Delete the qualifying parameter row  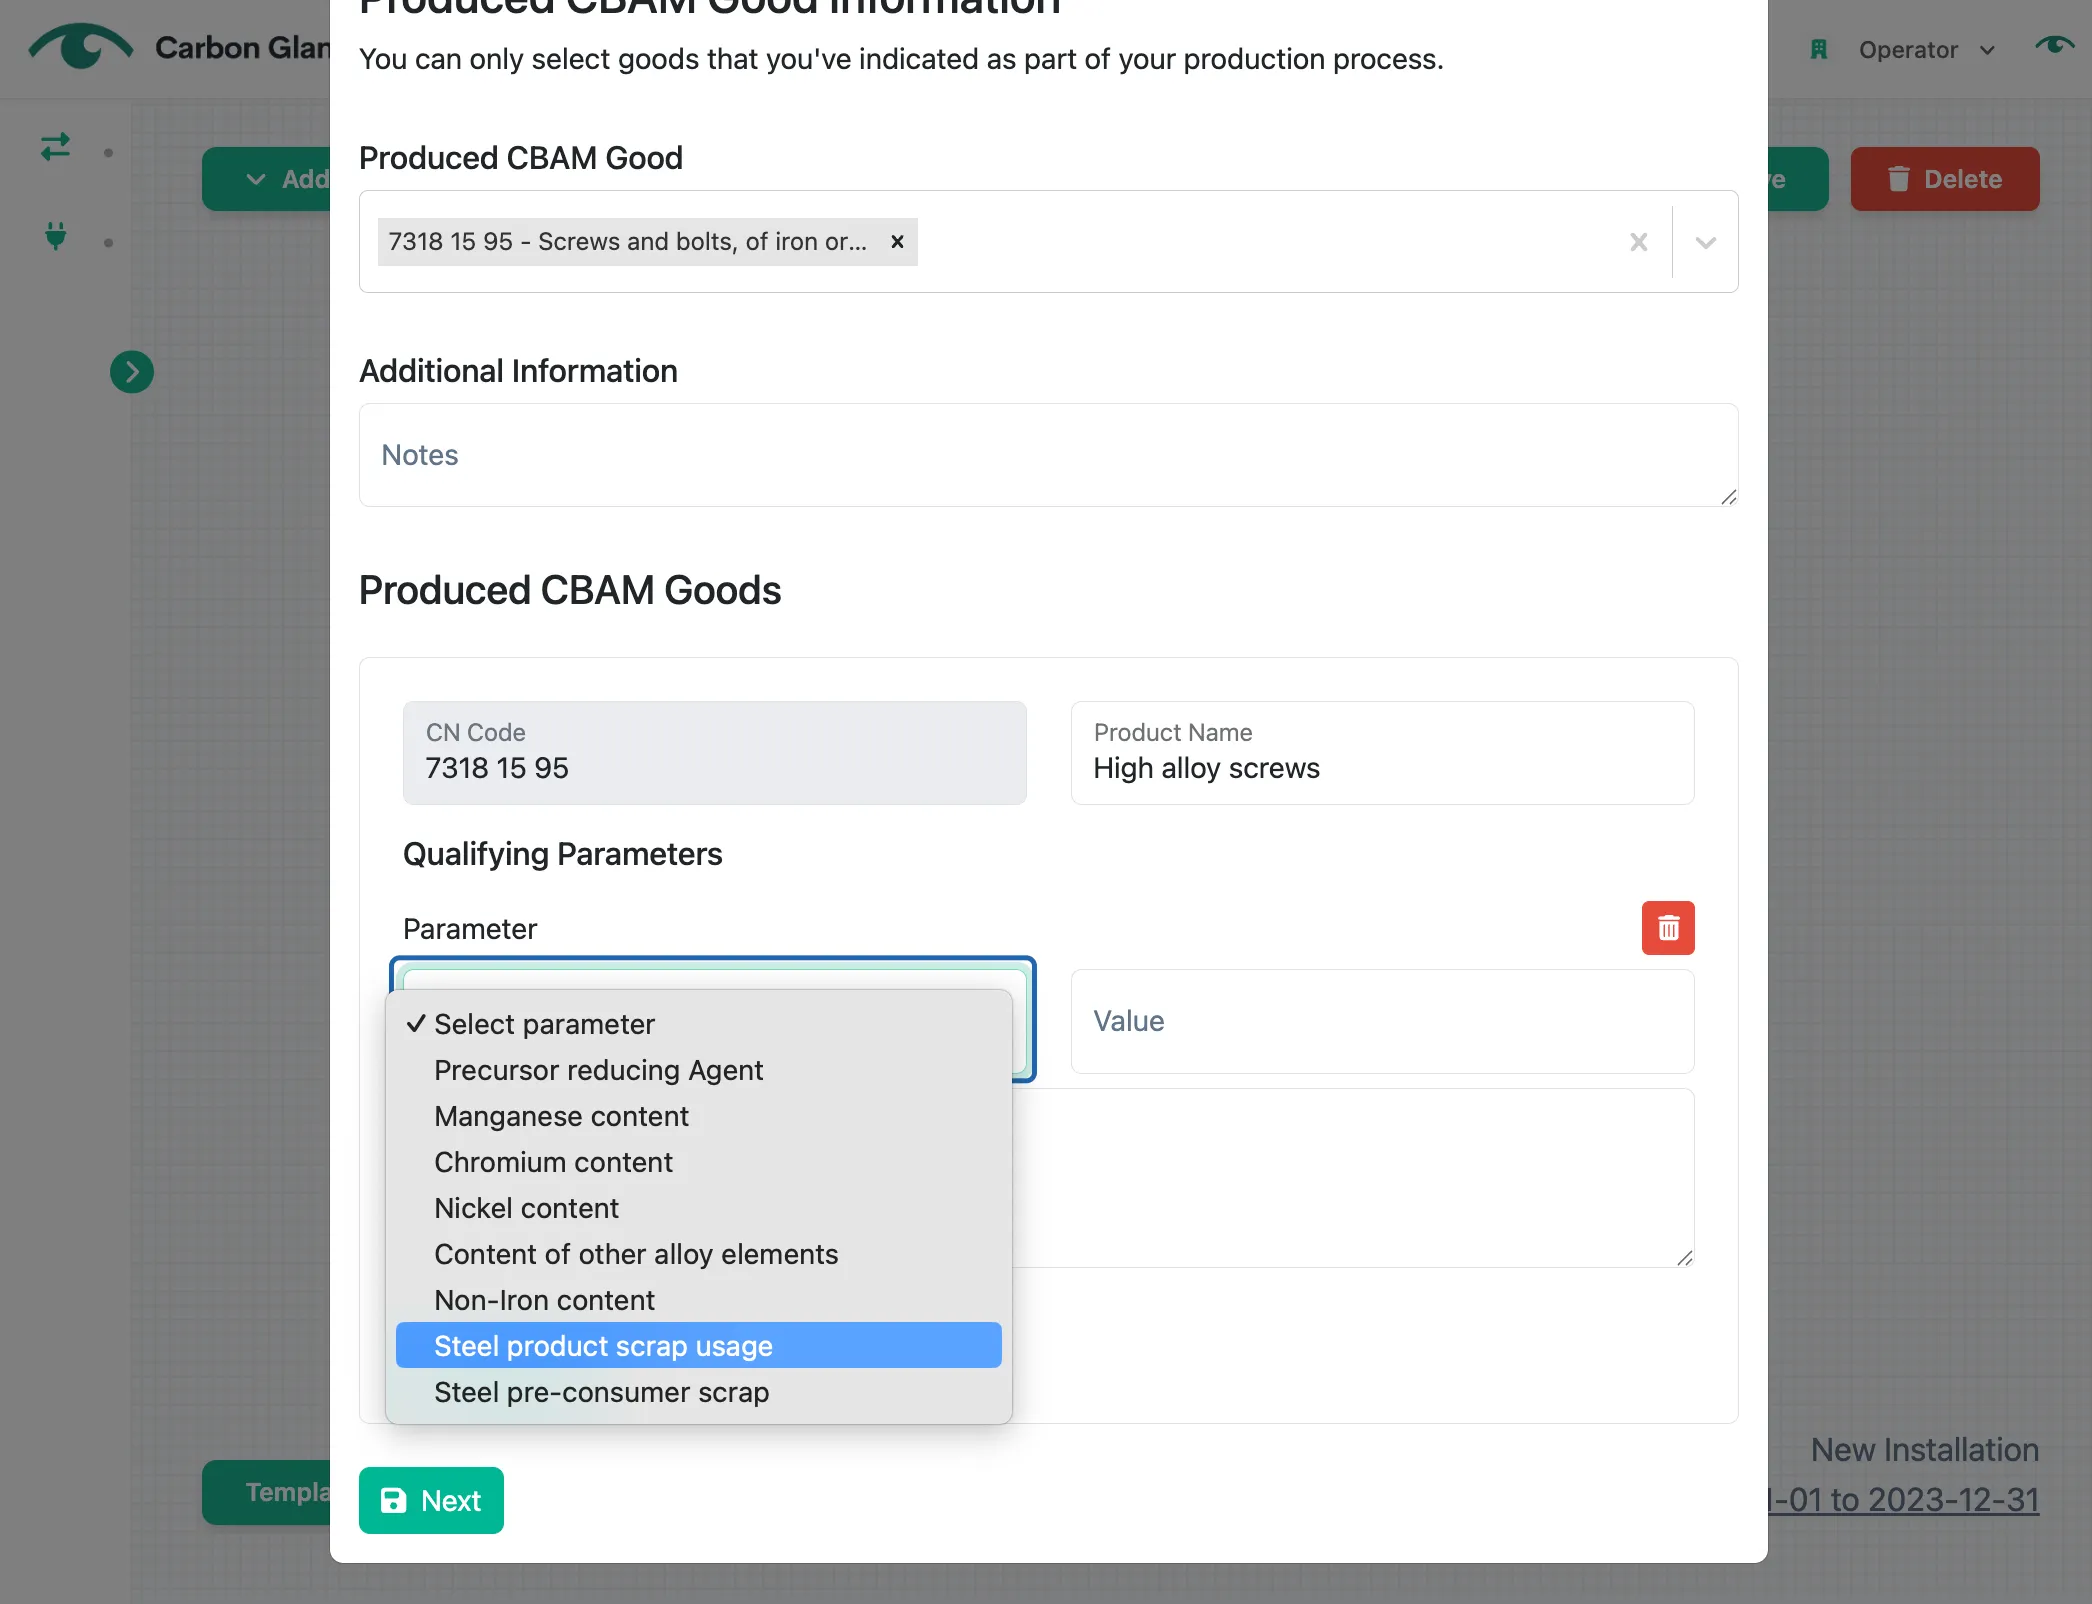(1668, 928)
